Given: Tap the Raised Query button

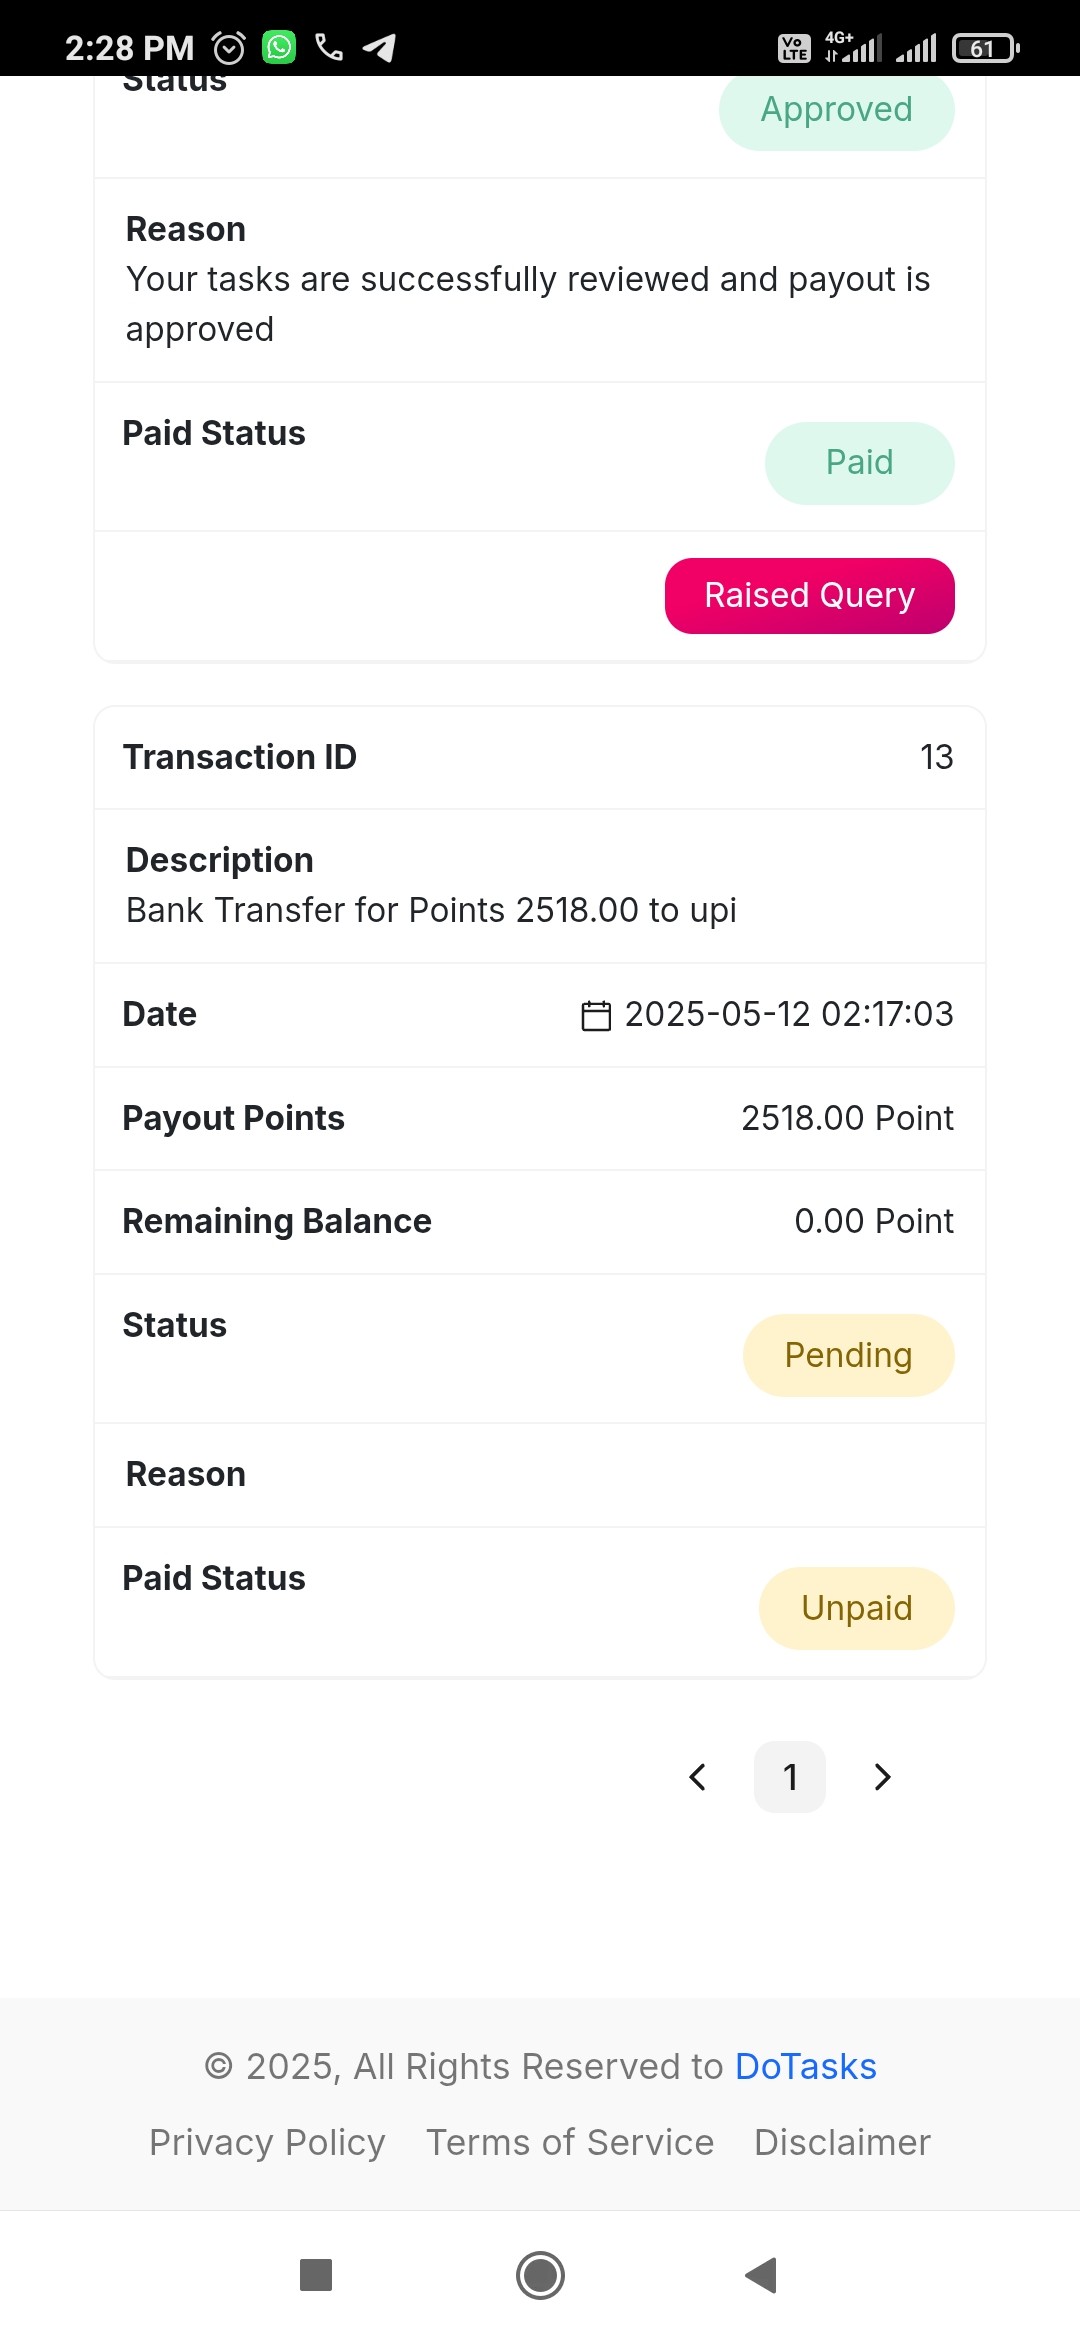Looking at the screenshot, I should point(809,596).
